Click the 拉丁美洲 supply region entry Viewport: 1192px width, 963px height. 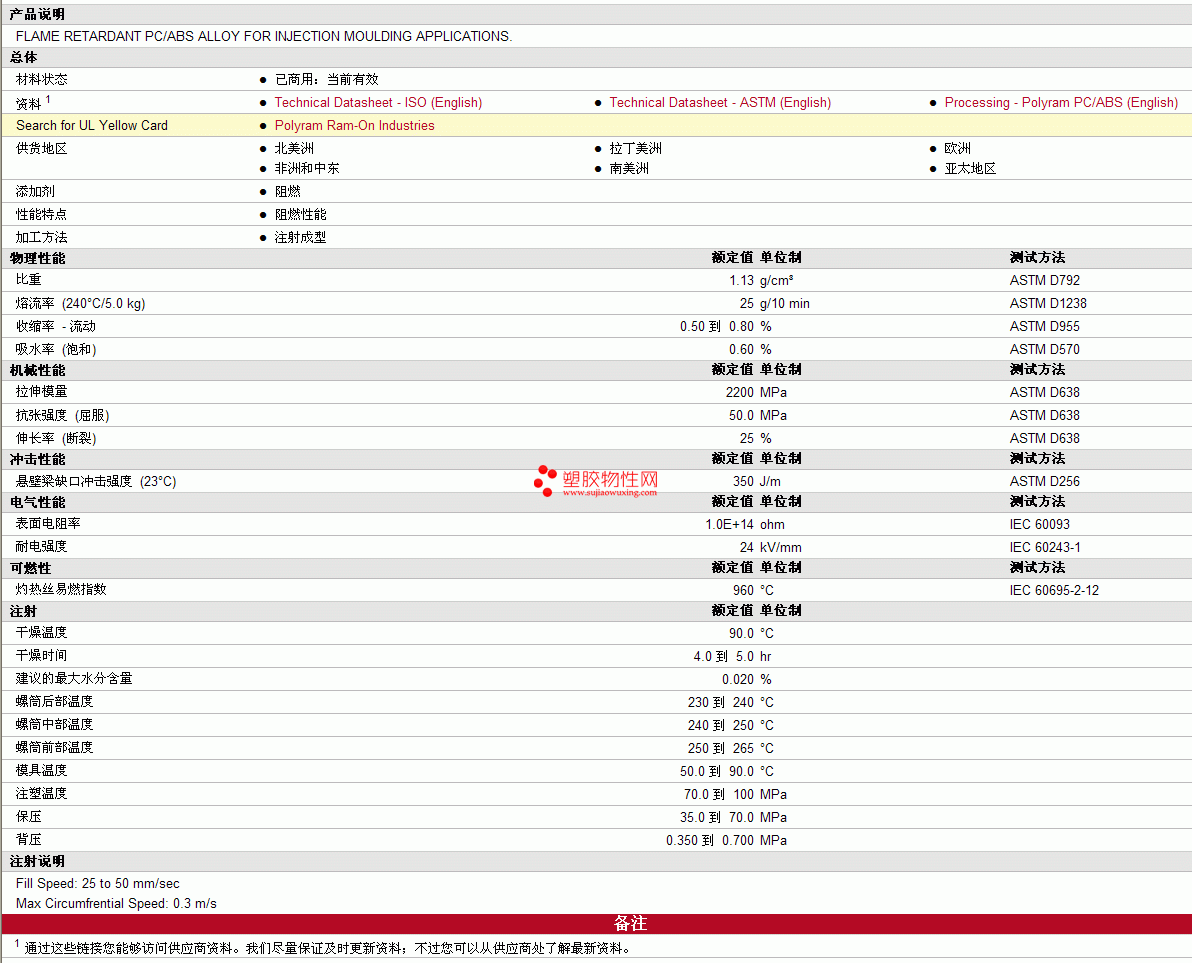pyautogui.click(x=636, y=148)
